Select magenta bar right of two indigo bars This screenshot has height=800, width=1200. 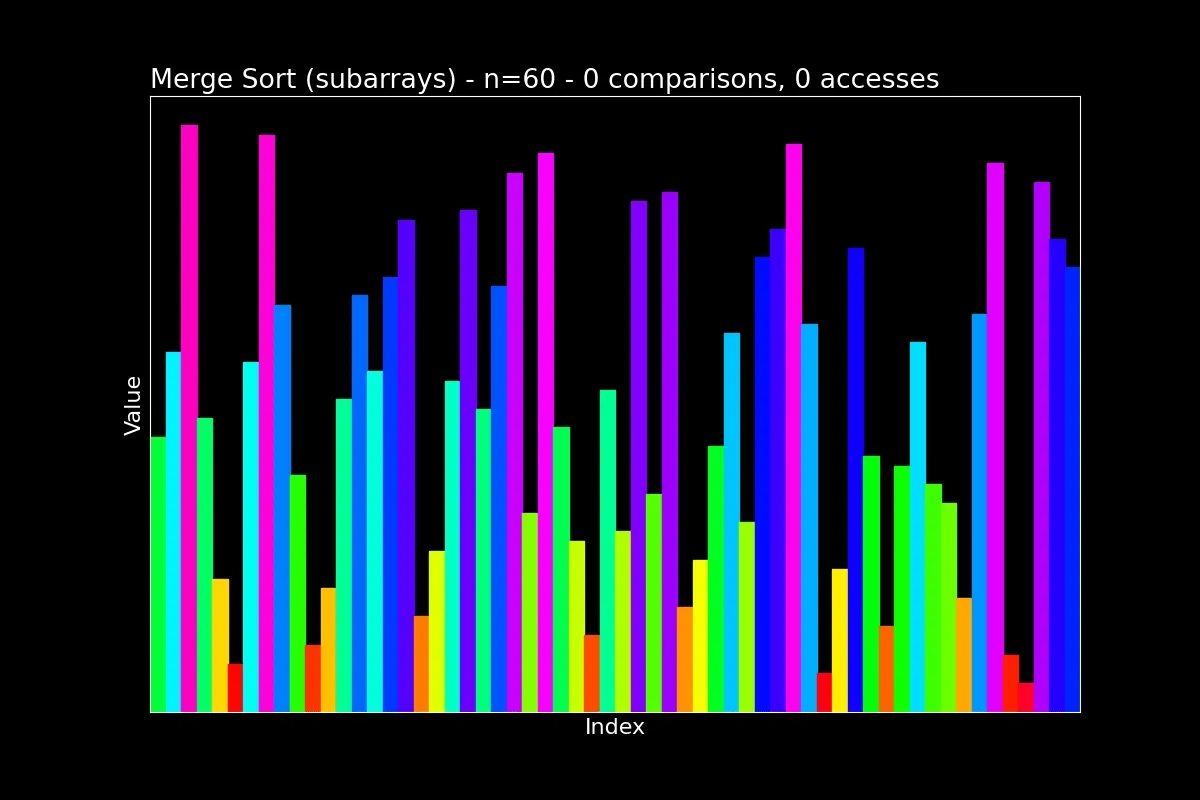(x=793, y=428)
